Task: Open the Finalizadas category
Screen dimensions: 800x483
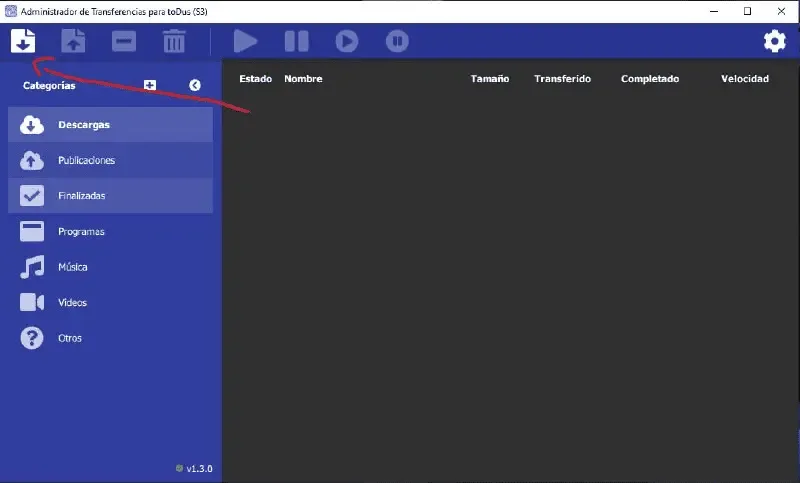Action: [111, 195]
